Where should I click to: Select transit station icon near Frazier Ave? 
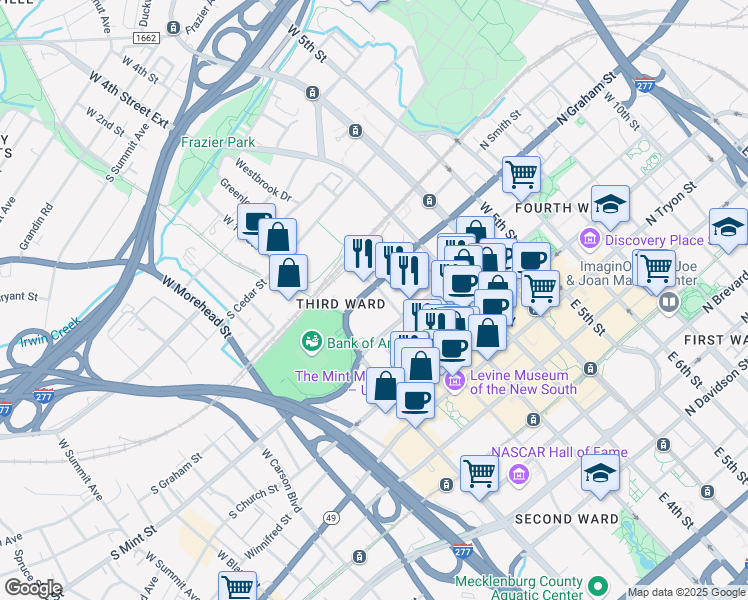pyautogui.click(x=174, y=28)
